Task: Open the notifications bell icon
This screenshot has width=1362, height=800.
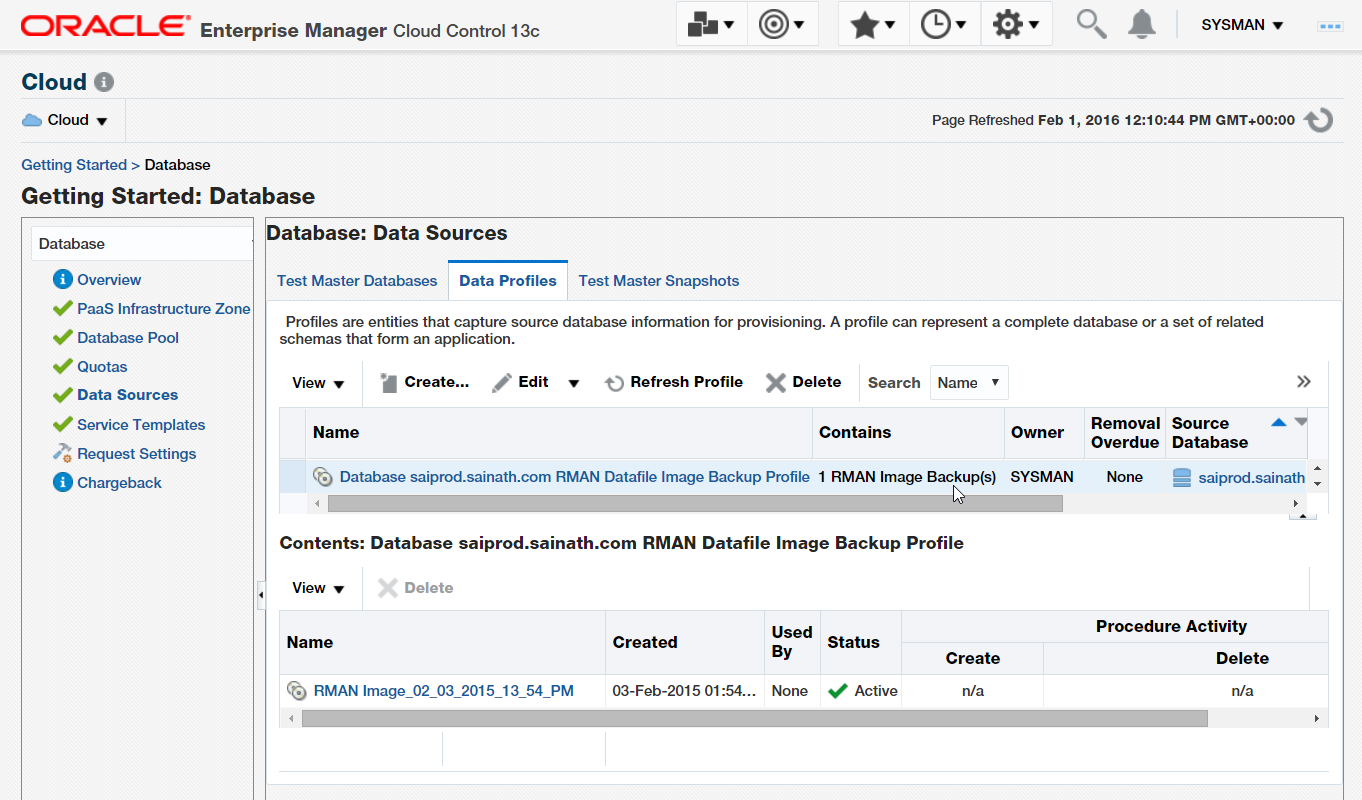Action: tap(1141, 24)
